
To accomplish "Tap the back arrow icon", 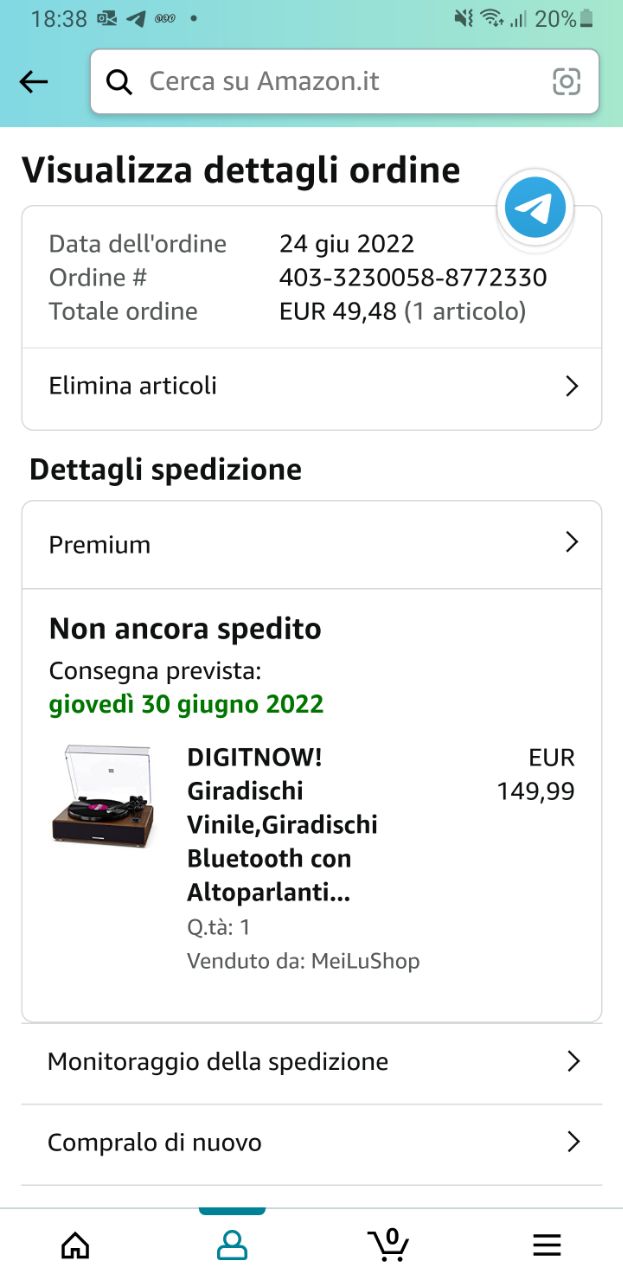I will tap(34, 82).
